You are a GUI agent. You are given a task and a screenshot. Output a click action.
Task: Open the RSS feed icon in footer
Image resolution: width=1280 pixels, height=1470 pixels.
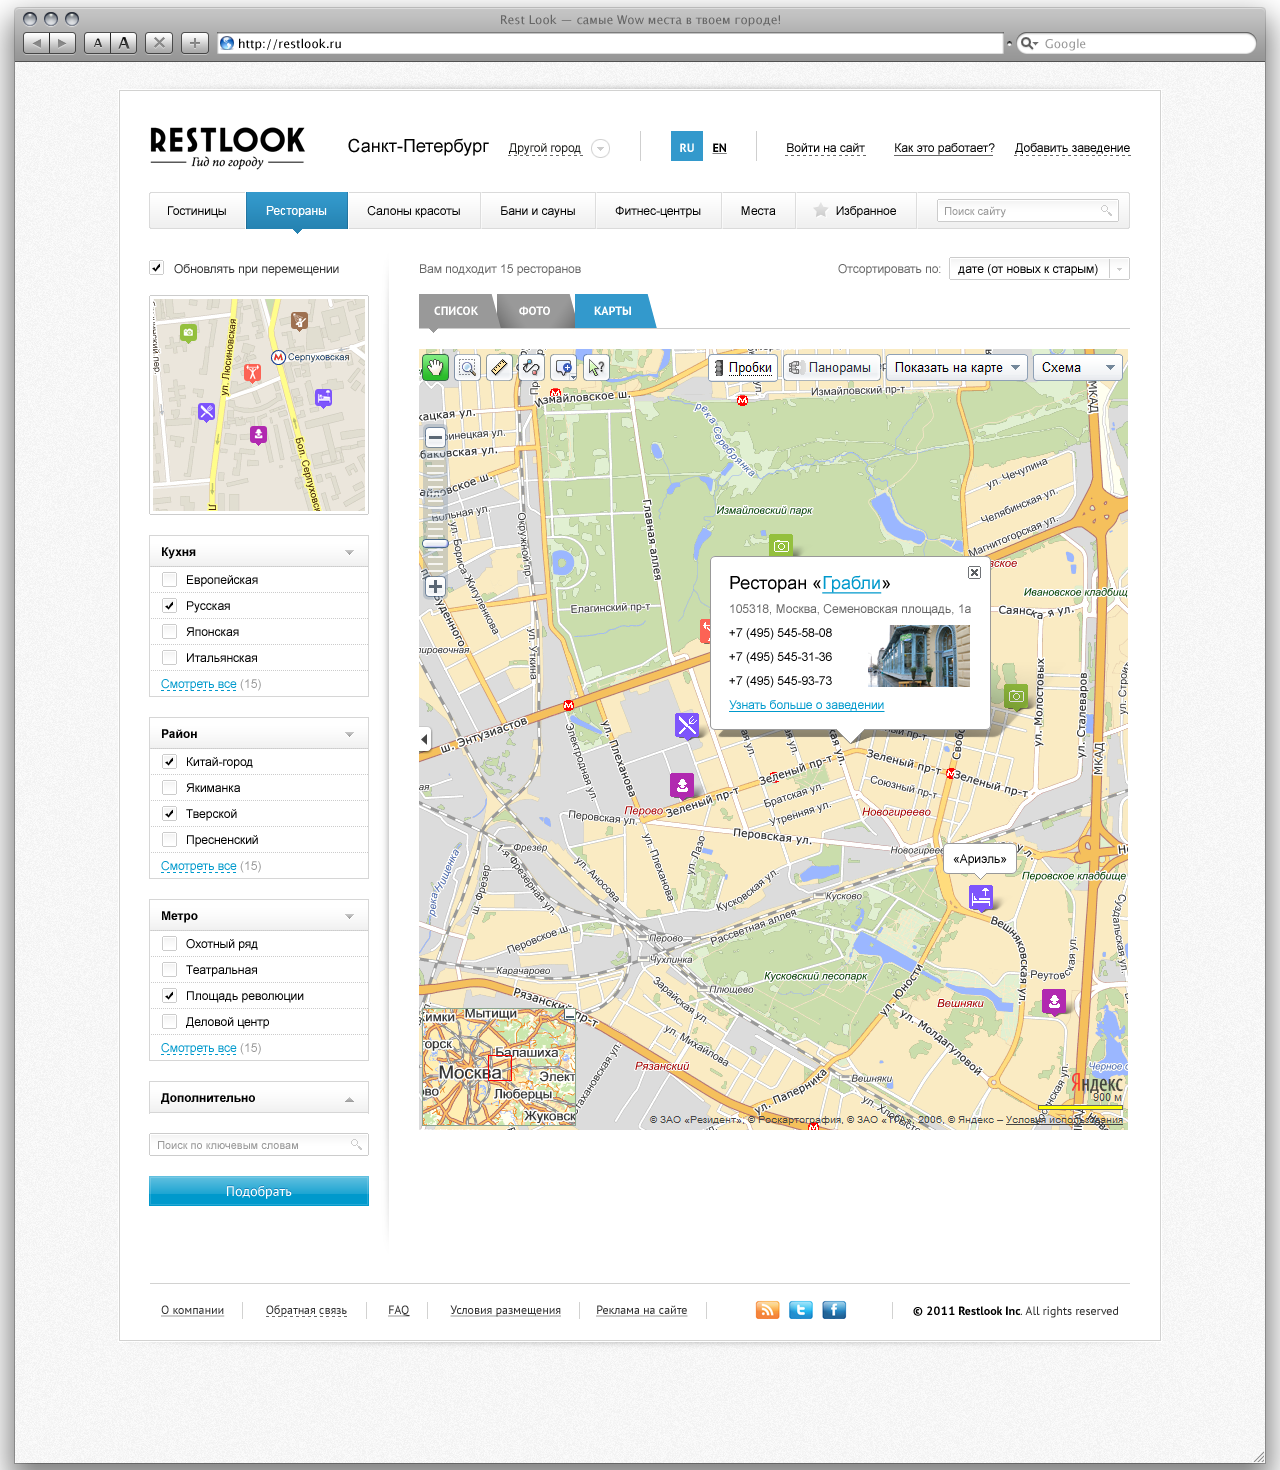pyautogui.click(x=767, y=1310)
